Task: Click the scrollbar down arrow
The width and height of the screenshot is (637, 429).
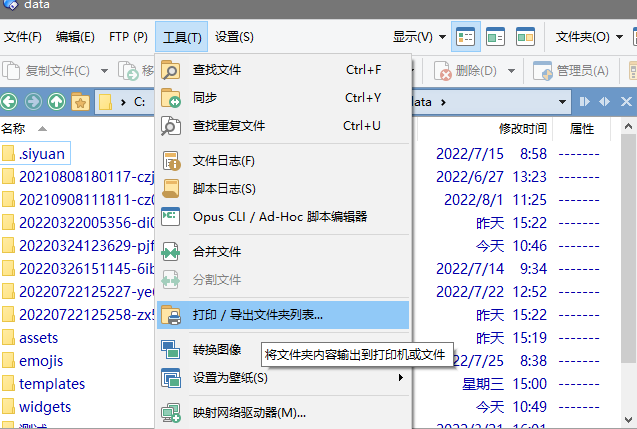Action: click(x=628, y=419)
